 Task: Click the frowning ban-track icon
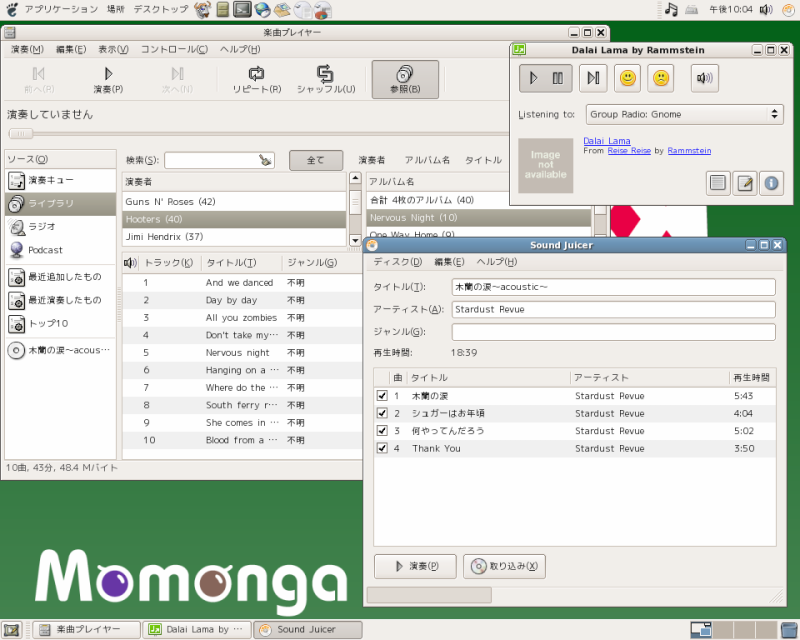click(661, 78)
